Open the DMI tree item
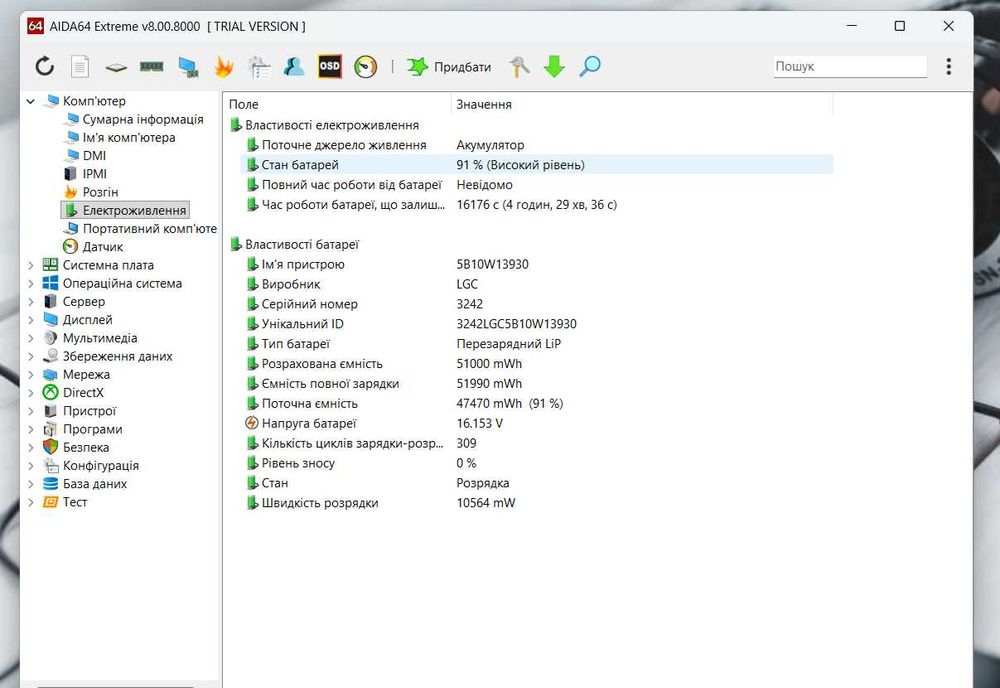This screenshot has width=1000, height=688. 85,156
